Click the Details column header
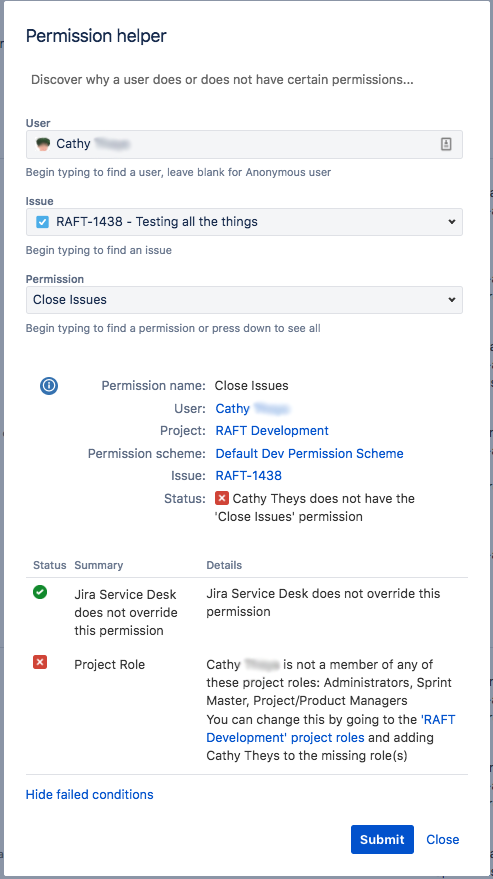This screenshot has height=879, width=493. 224,565
